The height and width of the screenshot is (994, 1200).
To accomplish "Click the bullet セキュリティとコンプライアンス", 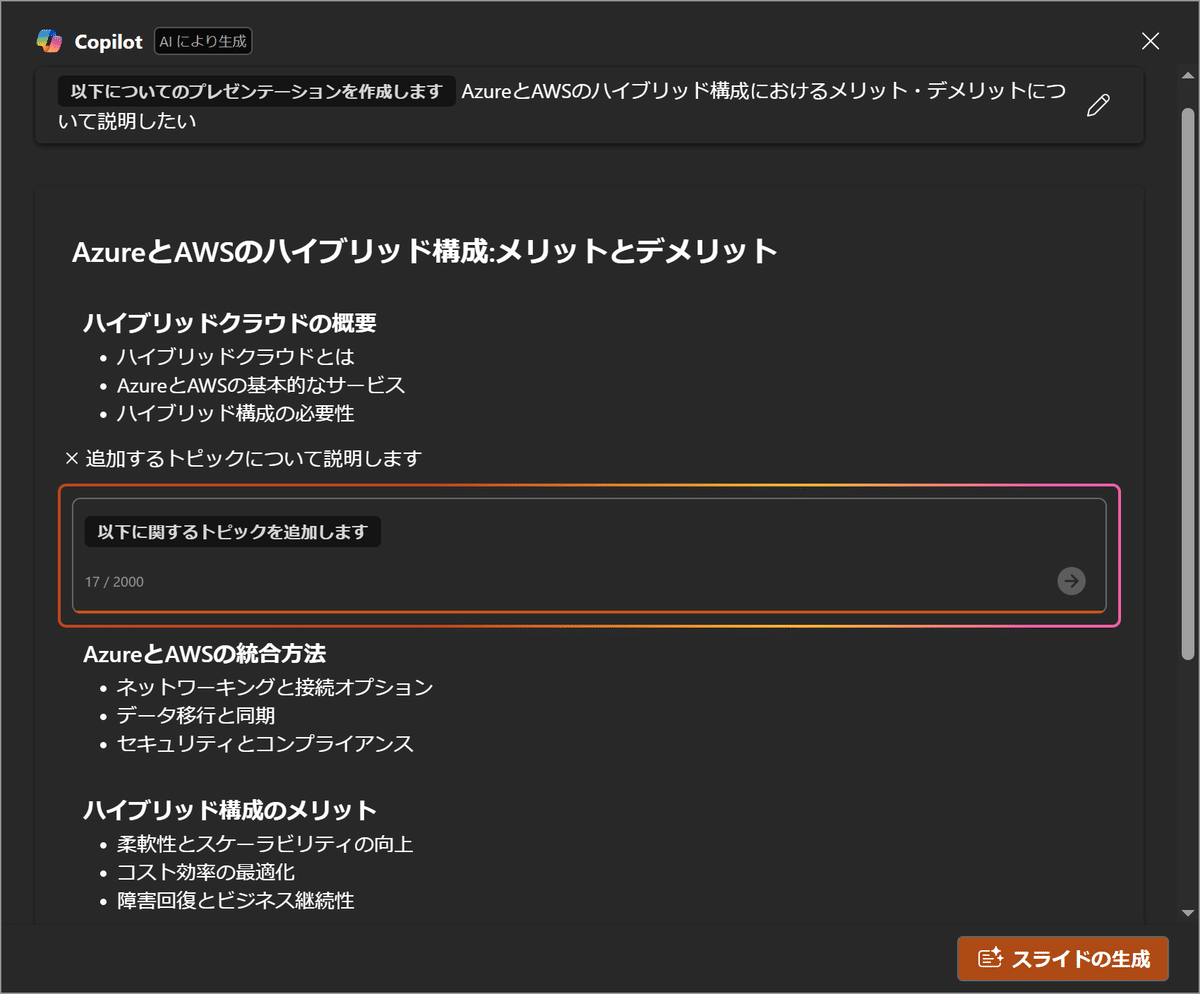I will click(264, 744).
